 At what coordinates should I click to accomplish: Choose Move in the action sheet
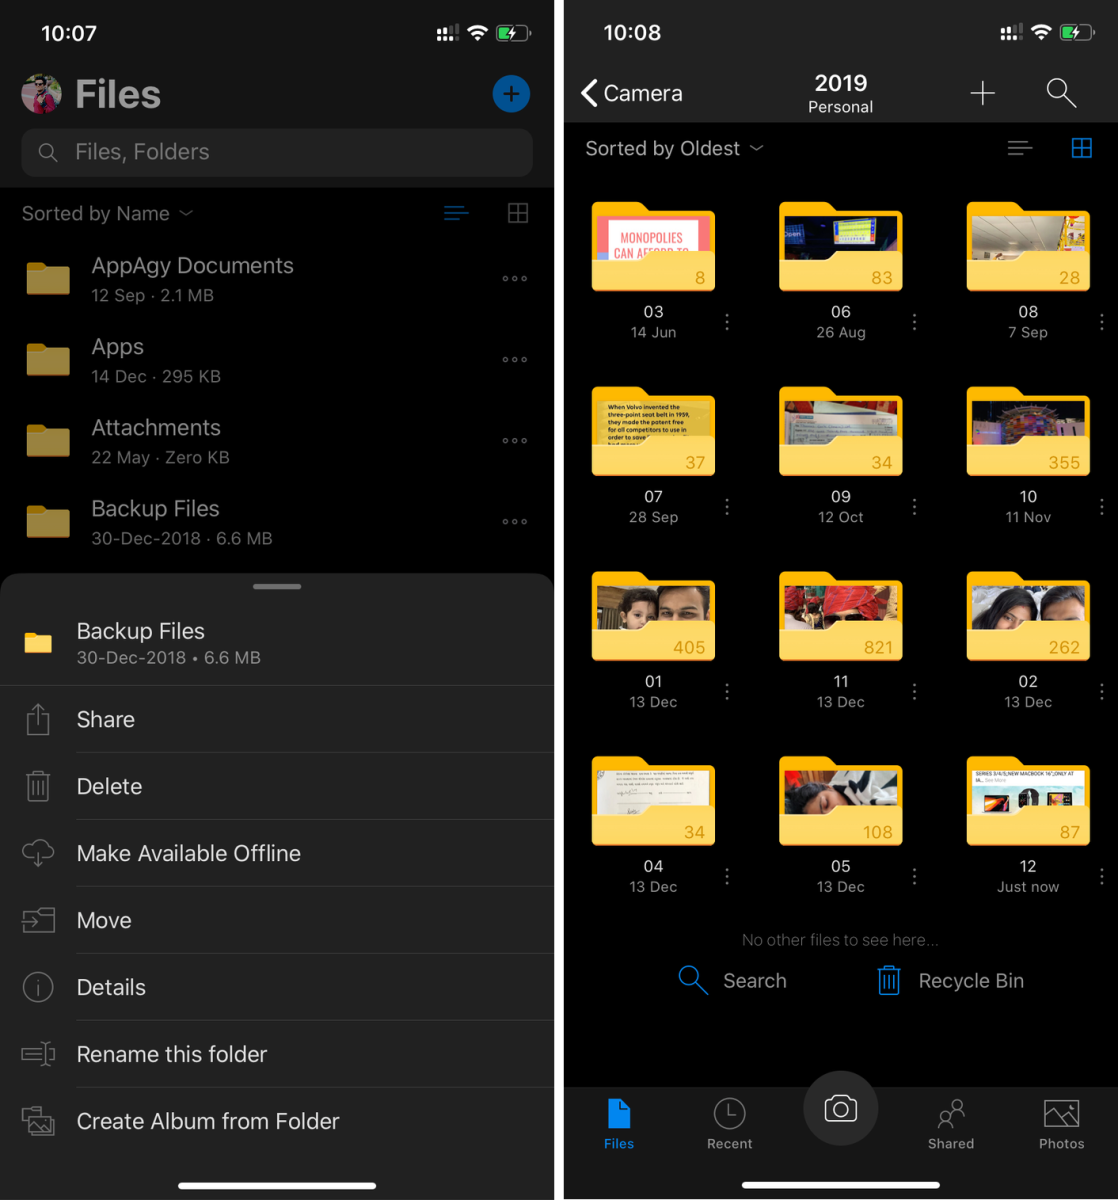click(x=277, y=920)
